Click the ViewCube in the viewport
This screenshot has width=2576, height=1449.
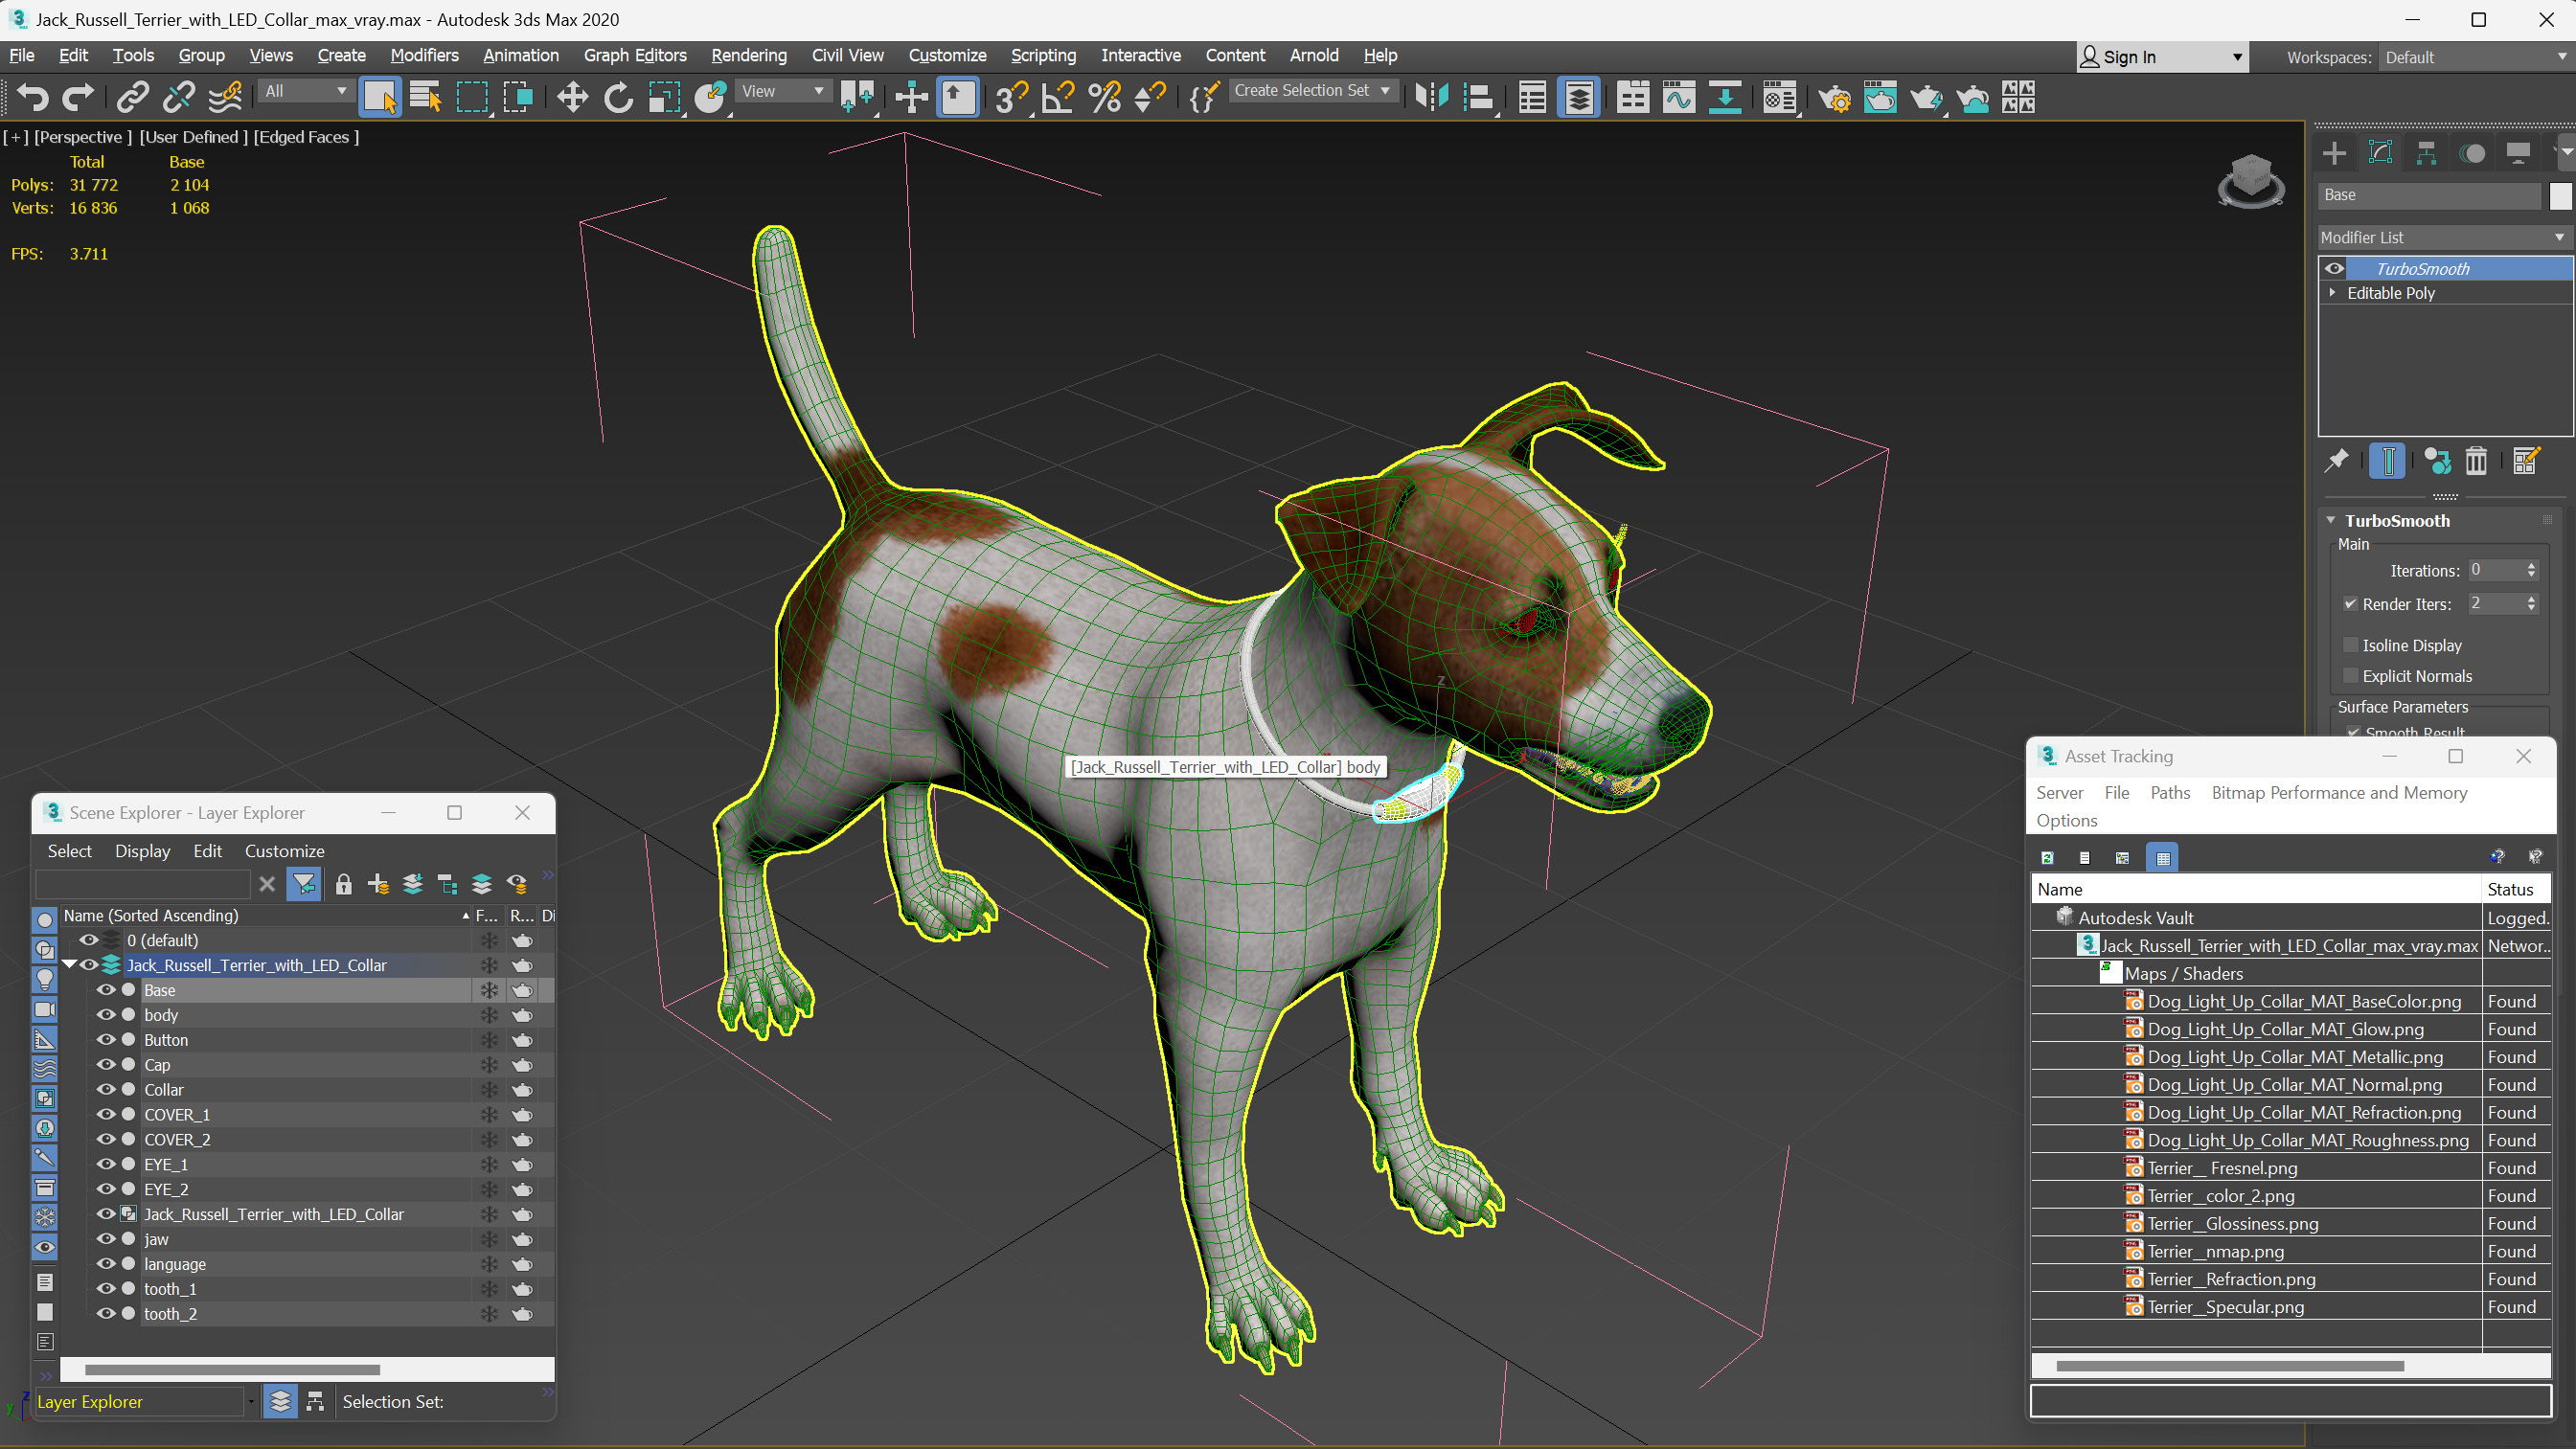pos(2251,180)
